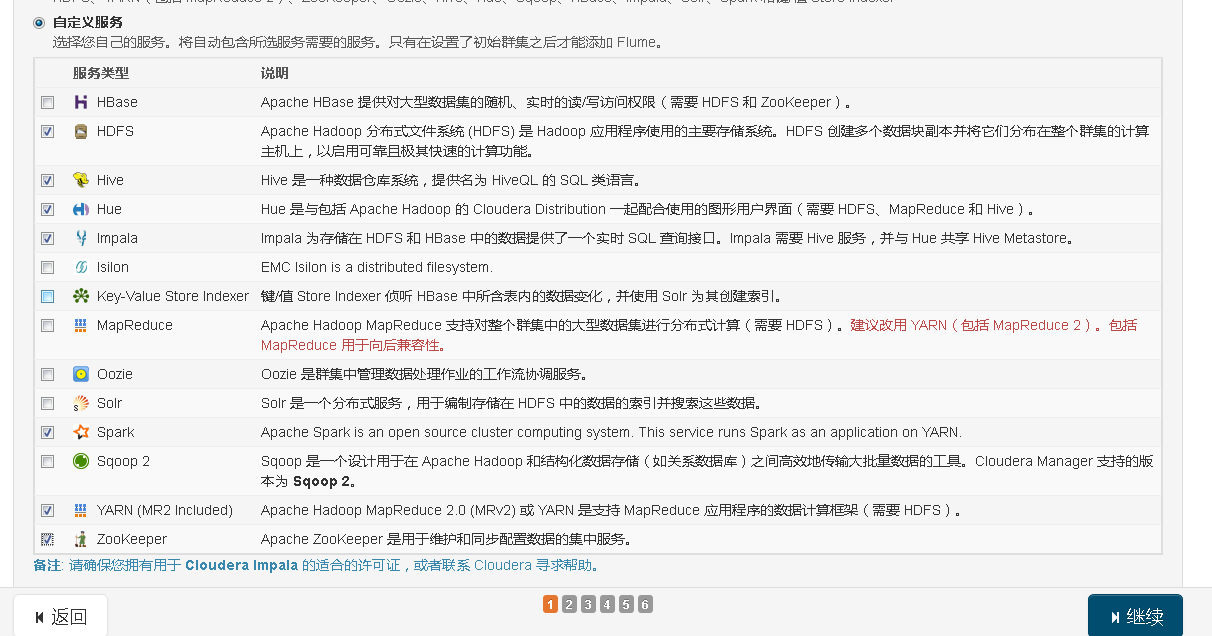This screenshot has height=636, width=1212.
Task: Click the Solr service icon
Action: 81,403
